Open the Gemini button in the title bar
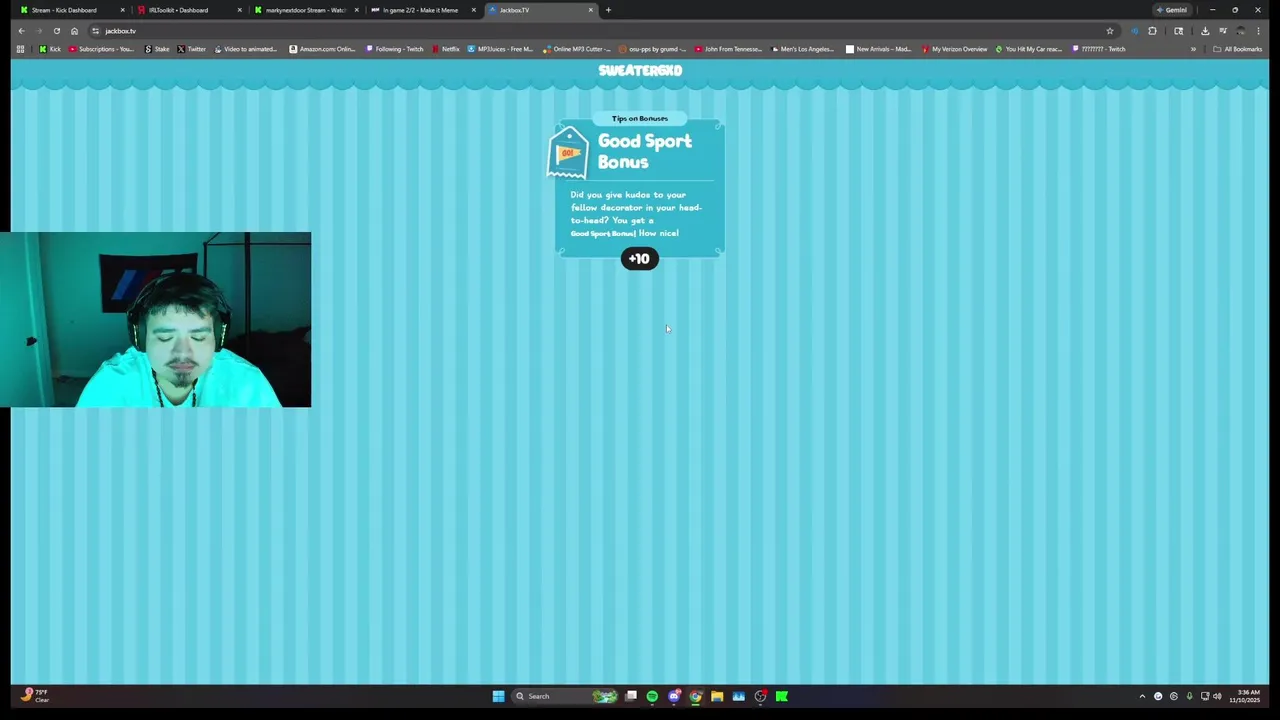This screenshot has height=720, width=1280. coord(1171,10)
